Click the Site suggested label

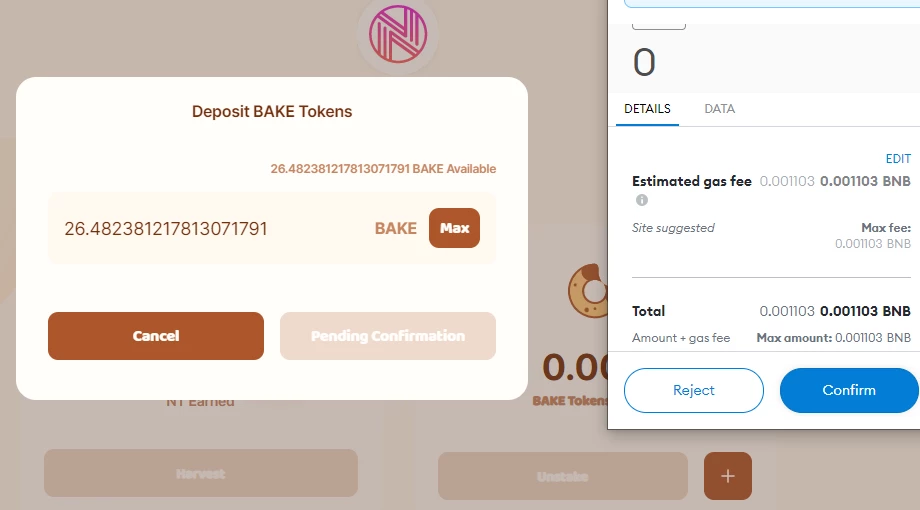tap(673, 228)
